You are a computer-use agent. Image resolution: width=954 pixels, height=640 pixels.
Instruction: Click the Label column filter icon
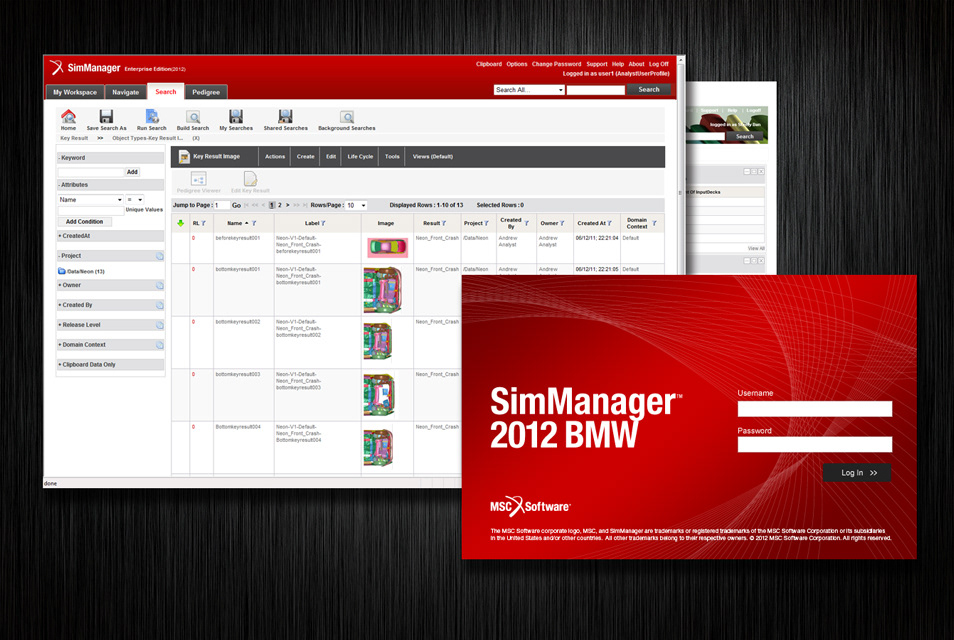tap(323, 223)
